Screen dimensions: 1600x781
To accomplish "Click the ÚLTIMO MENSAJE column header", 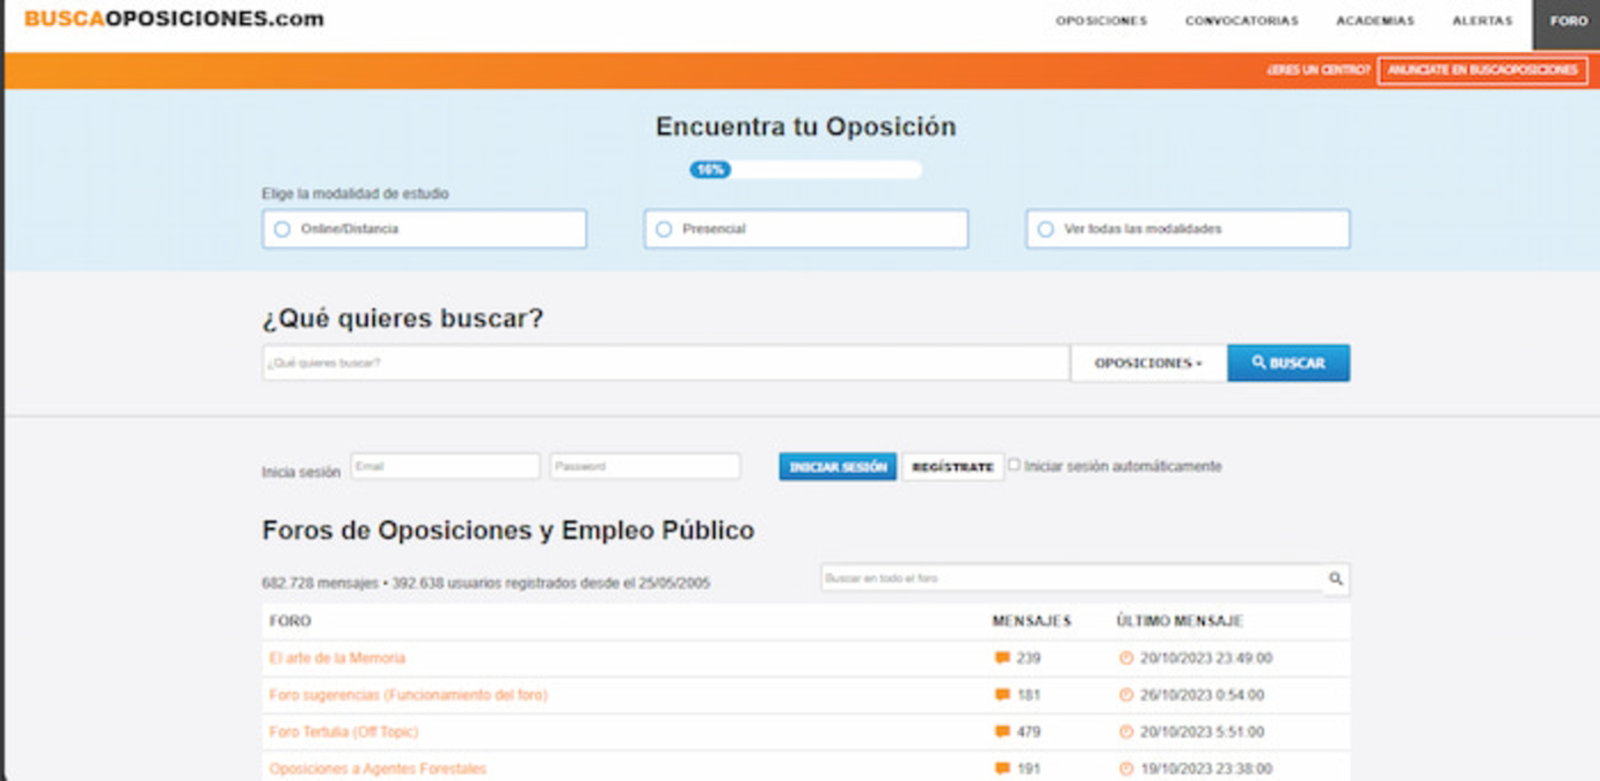I will coord(1180,621).
